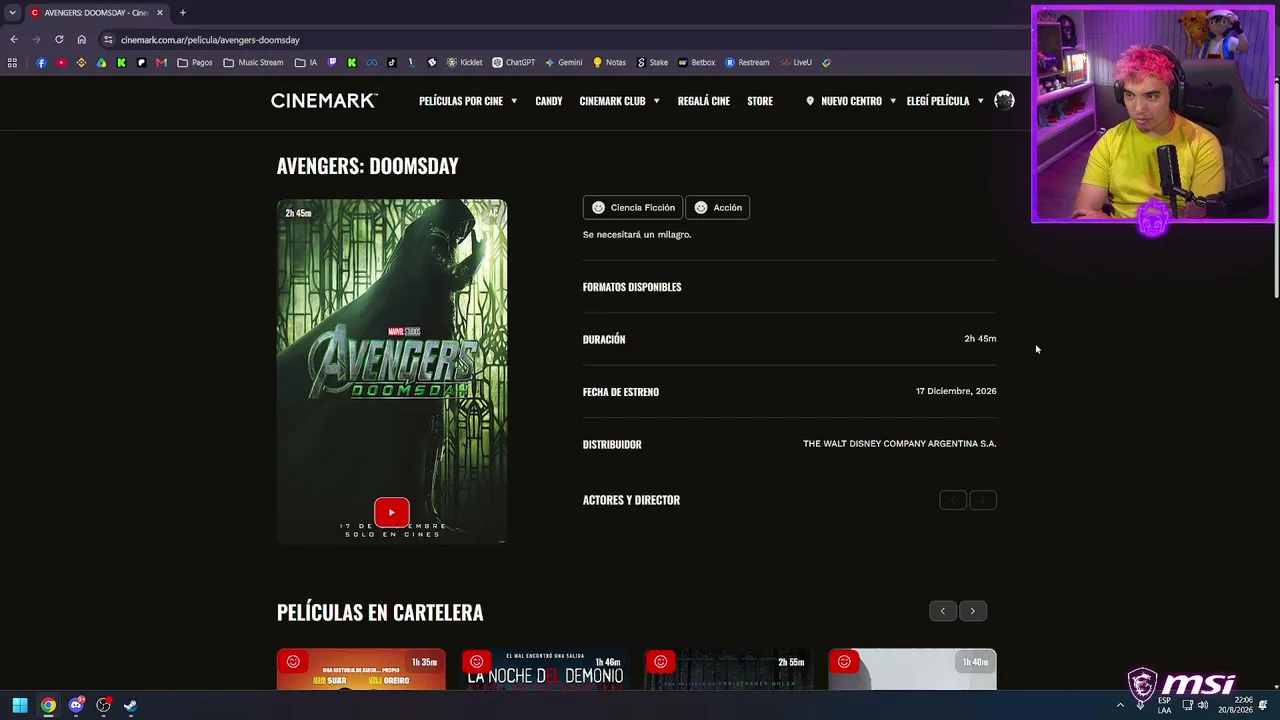
Task: Open Steam from the taskbar
Action: 130,705
